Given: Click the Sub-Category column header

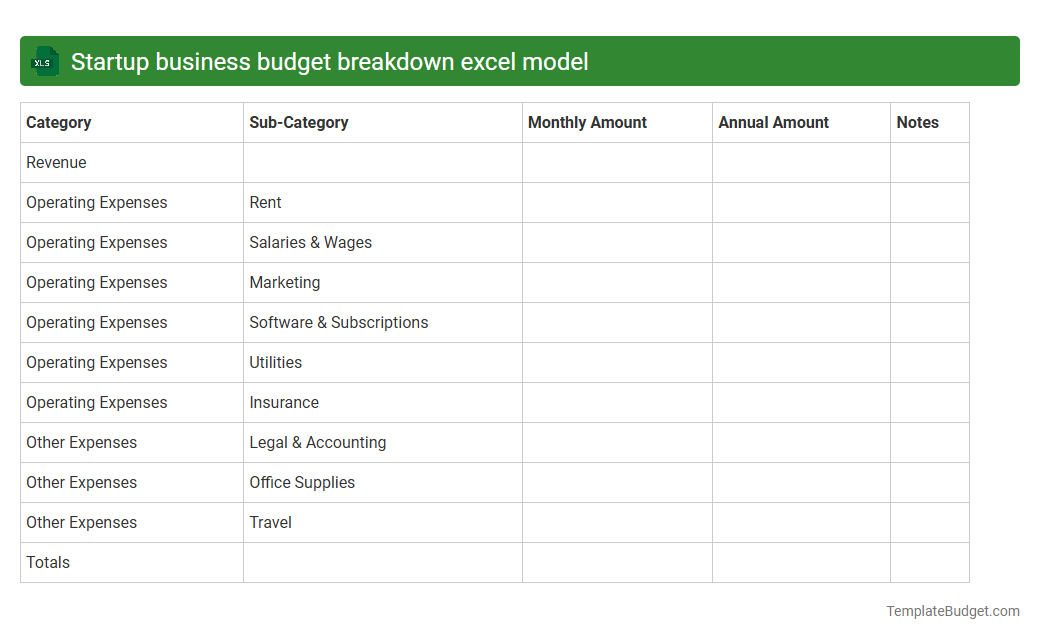Looking at the screenshot, I should point(298,122).
